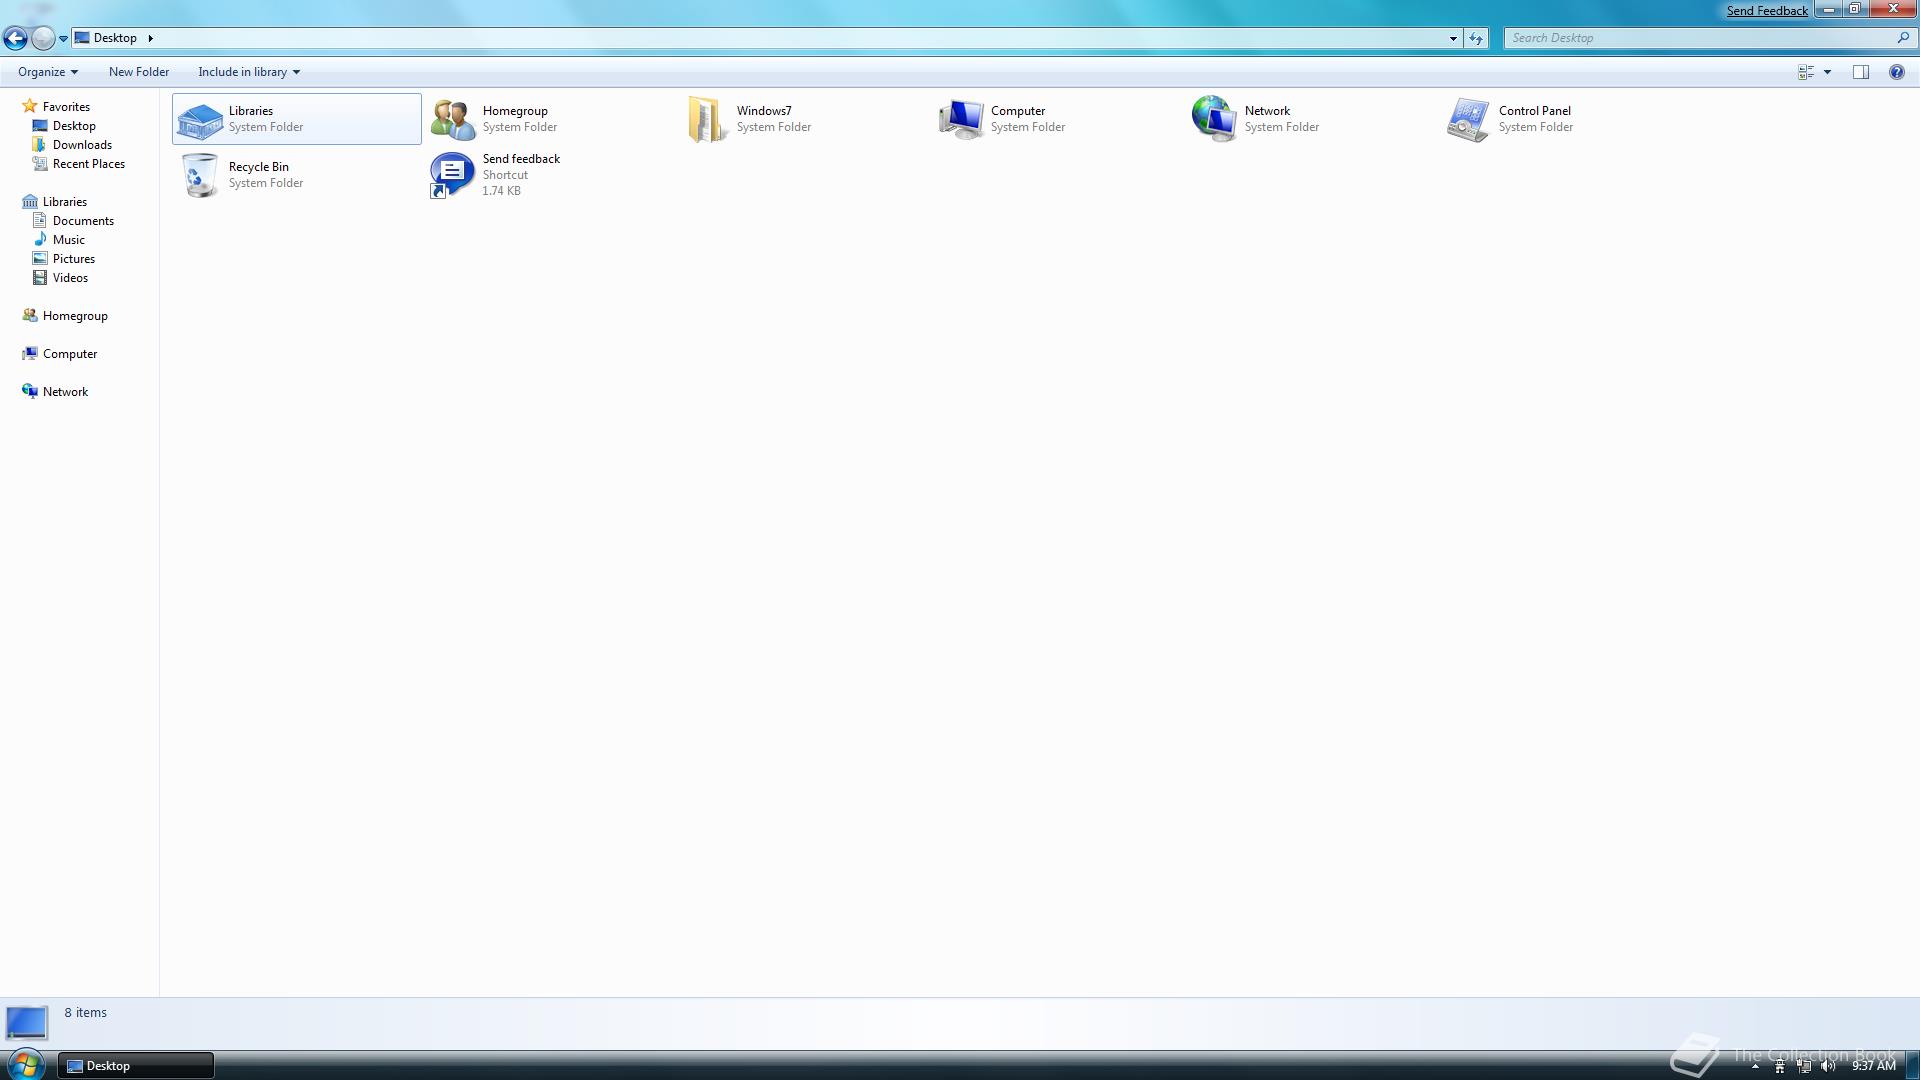The width and height of the screenshot is (1920, 1080).
Task: Click the Downloads folder icon in sidebar
Action: click(x=40, y=144)
